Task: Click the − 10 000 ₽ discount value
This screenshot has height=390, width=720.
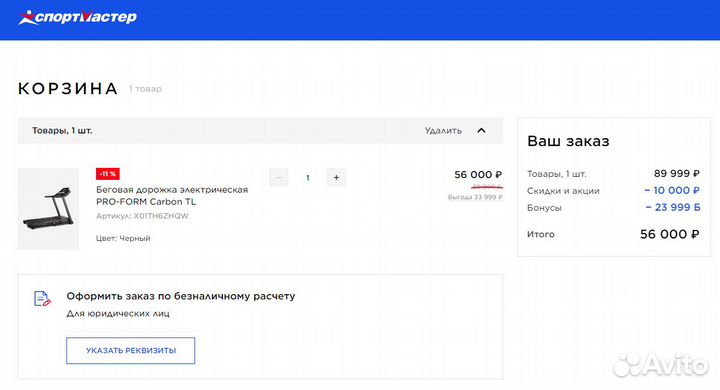Action: coord(672,190)
